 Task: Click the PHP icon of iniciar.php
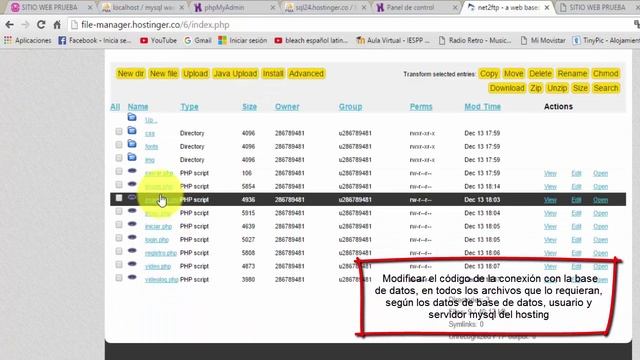[132, 224]
